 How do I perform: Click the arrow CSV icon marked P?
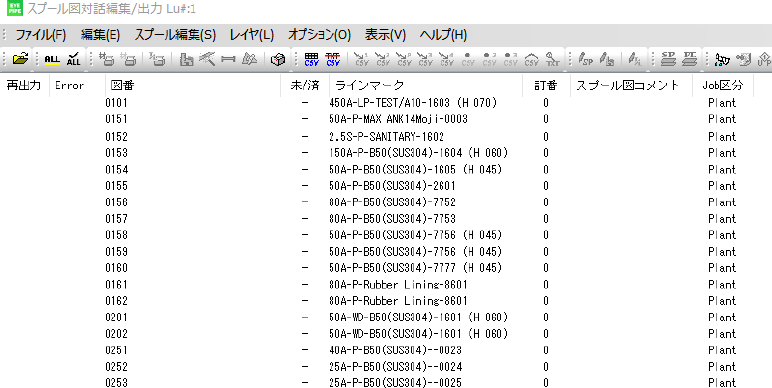(404, 60)
